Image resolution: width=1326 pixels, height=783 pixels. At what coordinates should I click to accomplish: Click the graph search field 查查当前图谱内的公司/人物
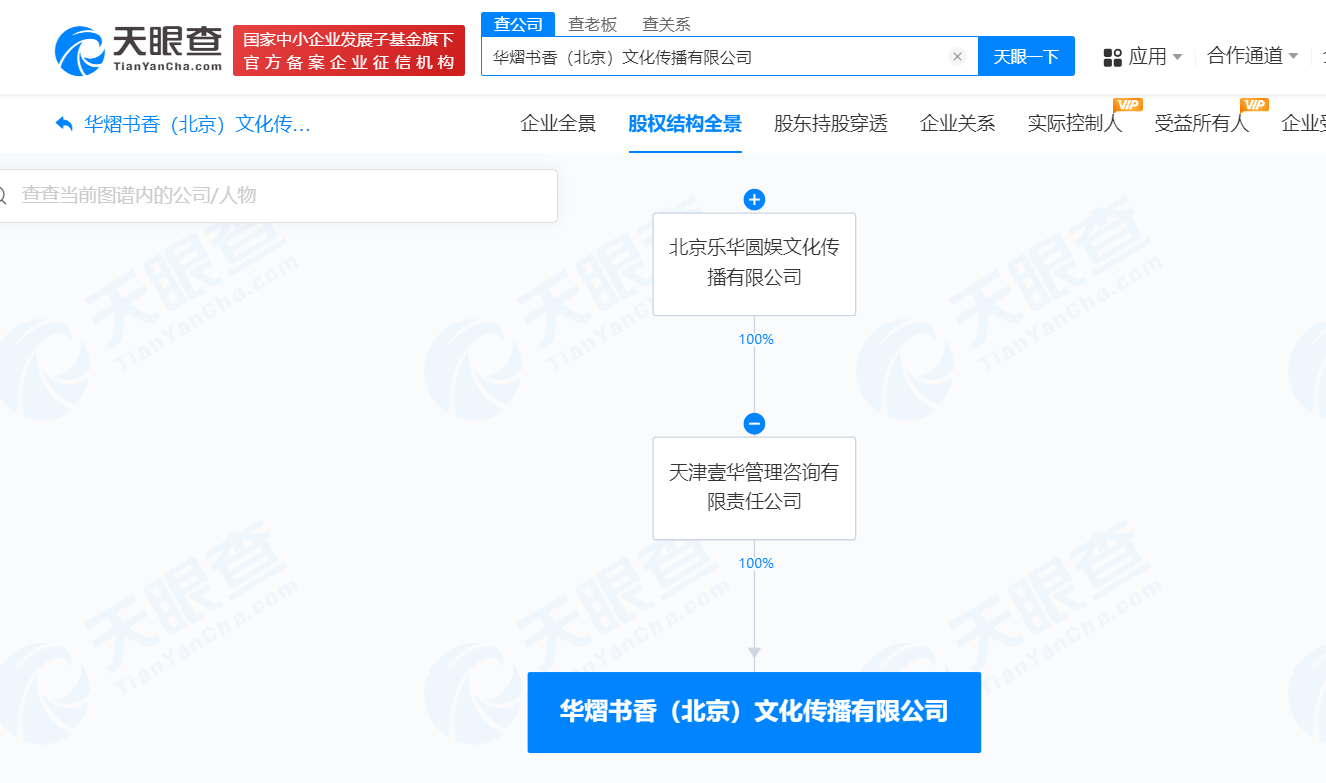pyautogui.click(x=278, y=196)
